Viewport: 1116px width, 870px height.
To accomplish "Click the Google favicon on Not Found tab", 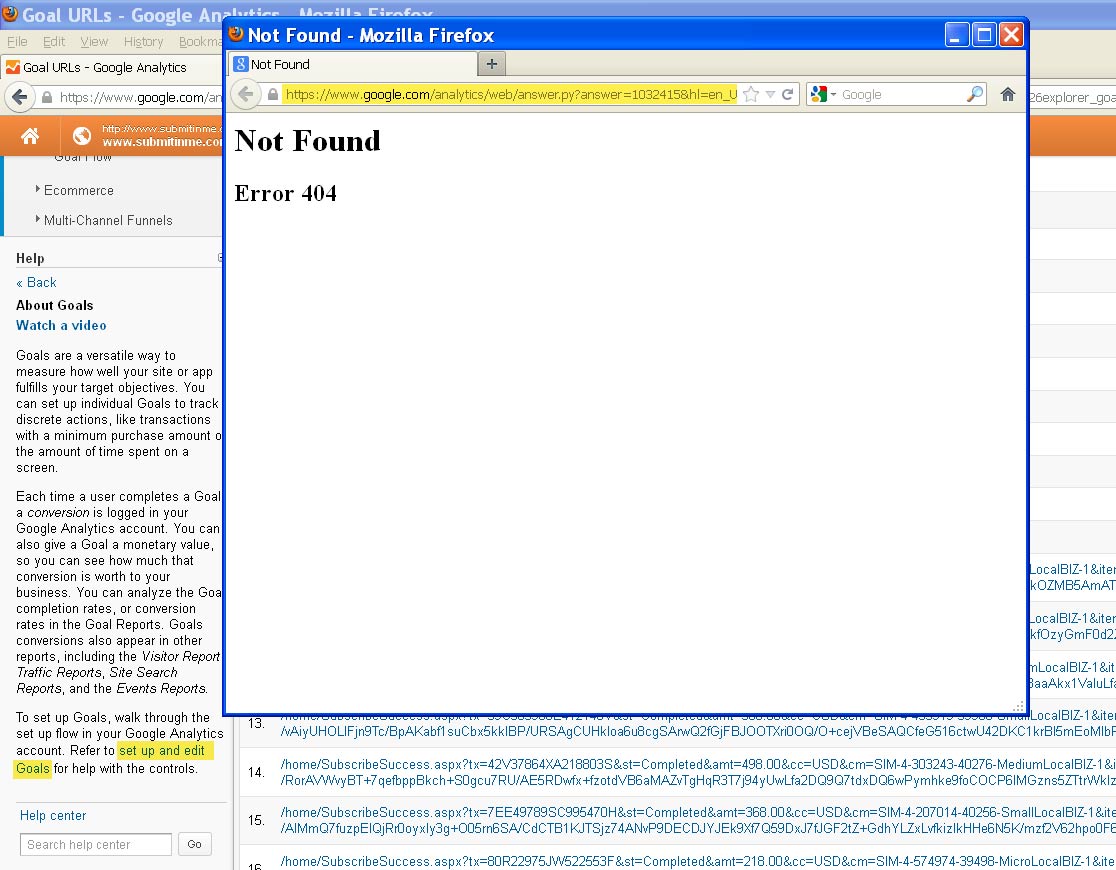I will pyautogui.click(x=241, y=64).
